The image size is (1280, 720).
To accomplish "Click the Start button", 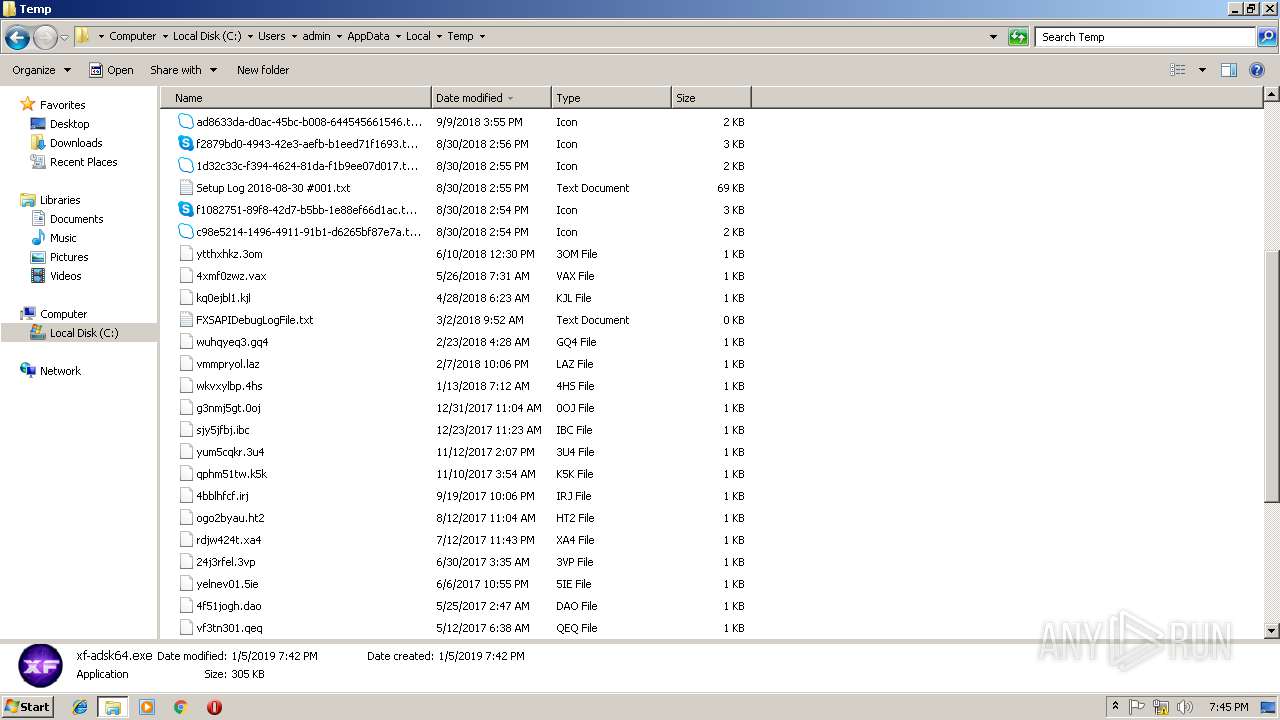I will (28, 707).
